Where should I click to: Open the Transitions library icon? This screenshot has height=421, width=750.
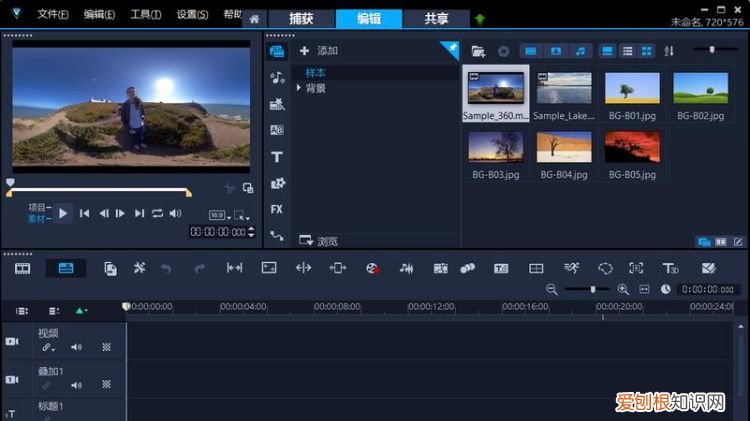tap(277, 130)
